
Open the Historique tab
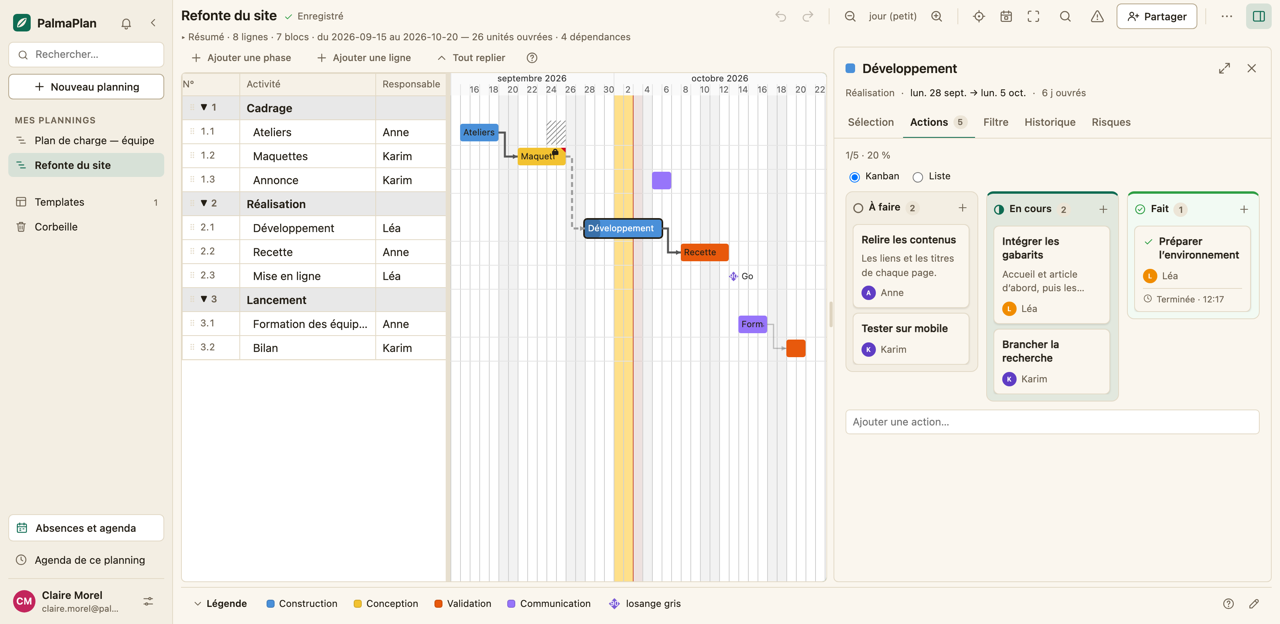click(x=1050, y=122)
